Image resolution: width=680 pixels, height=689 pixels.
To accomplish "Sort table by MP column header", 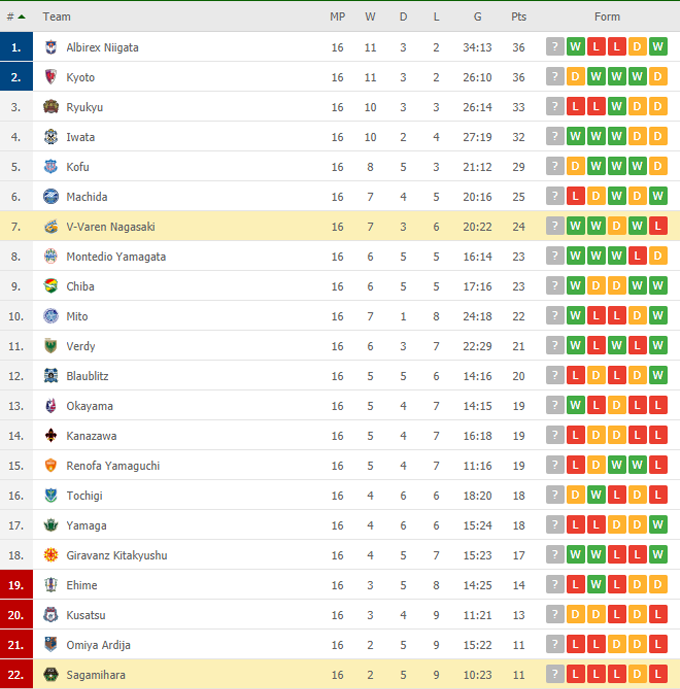I will coord(337,17).
